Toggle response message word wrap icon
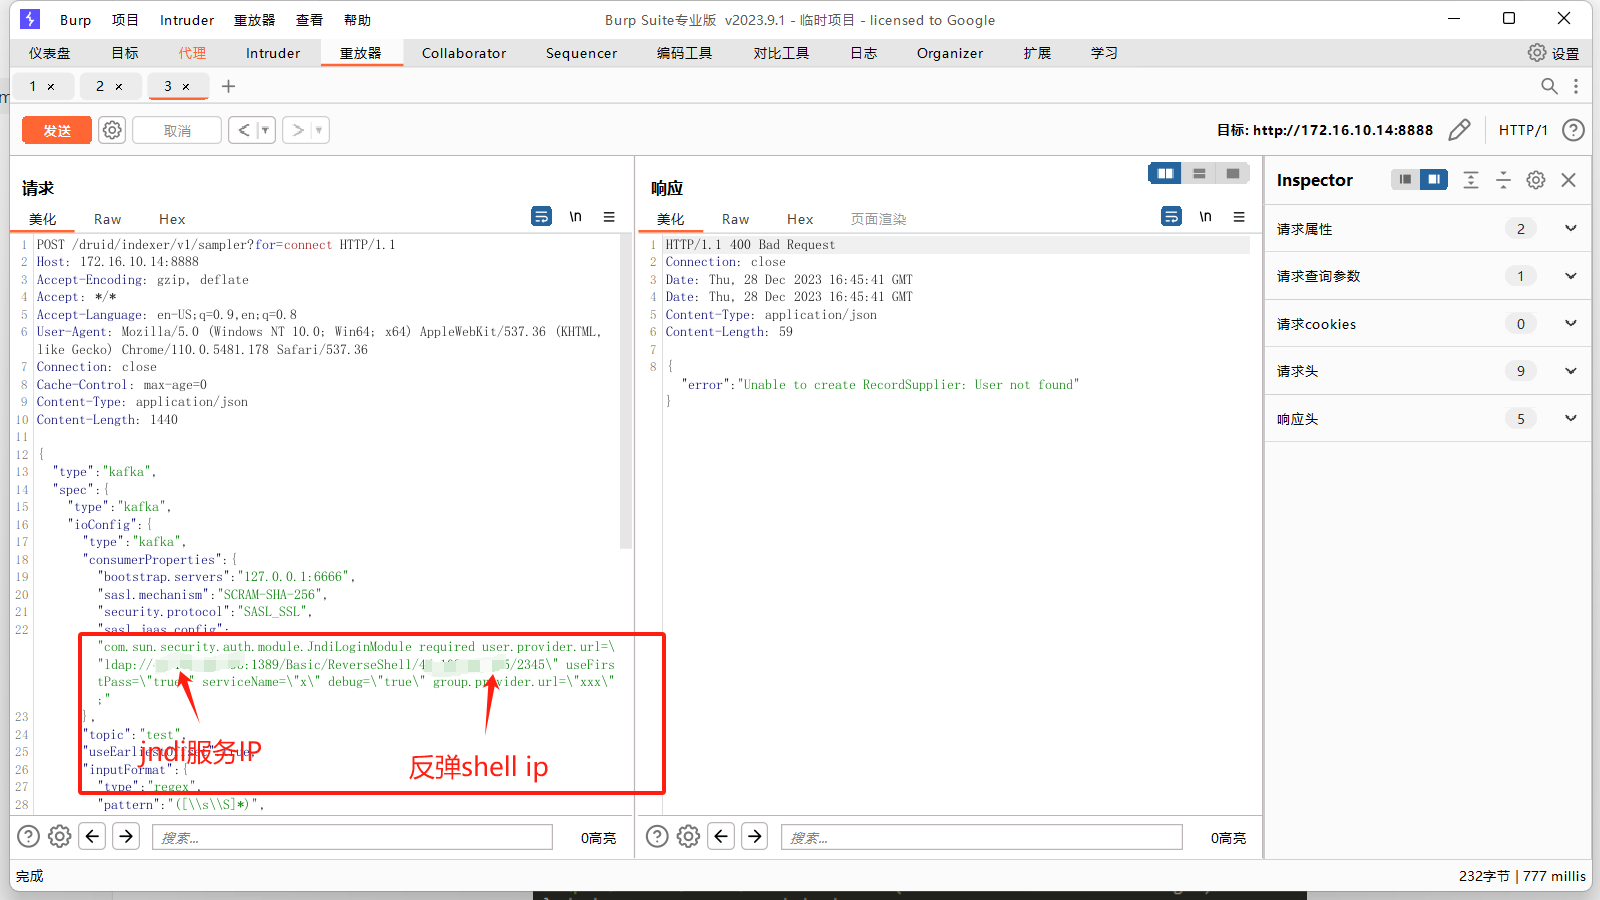Viewport: 1600px width, 900px height. tap(1171, 216)
